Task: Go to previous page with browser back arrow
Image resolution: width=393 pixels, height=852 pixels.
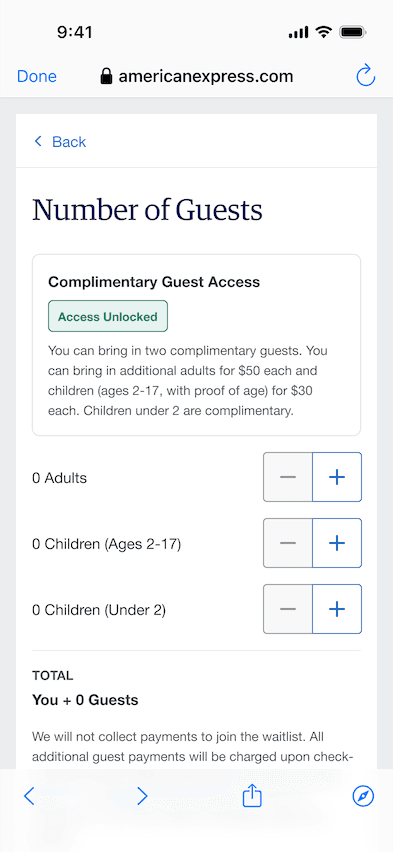Action: coord(29,797)
